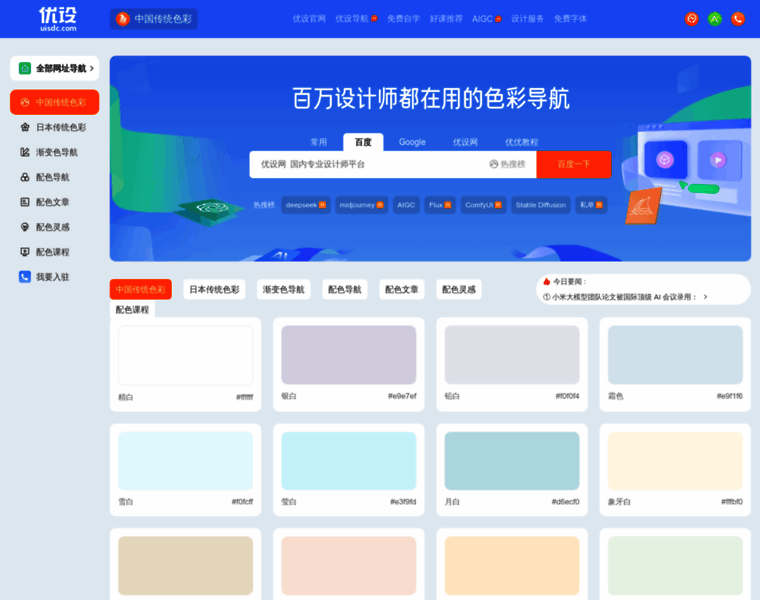Click the icon beside 渐变色导航
The height and width of the screenshot is (600, 760).
click(25, 152)
